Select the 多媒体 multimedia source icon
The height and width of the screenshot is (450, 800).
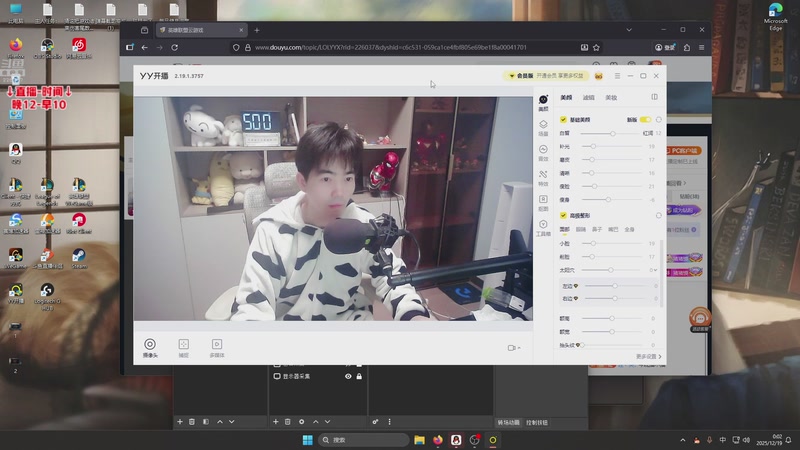point(217,347)
